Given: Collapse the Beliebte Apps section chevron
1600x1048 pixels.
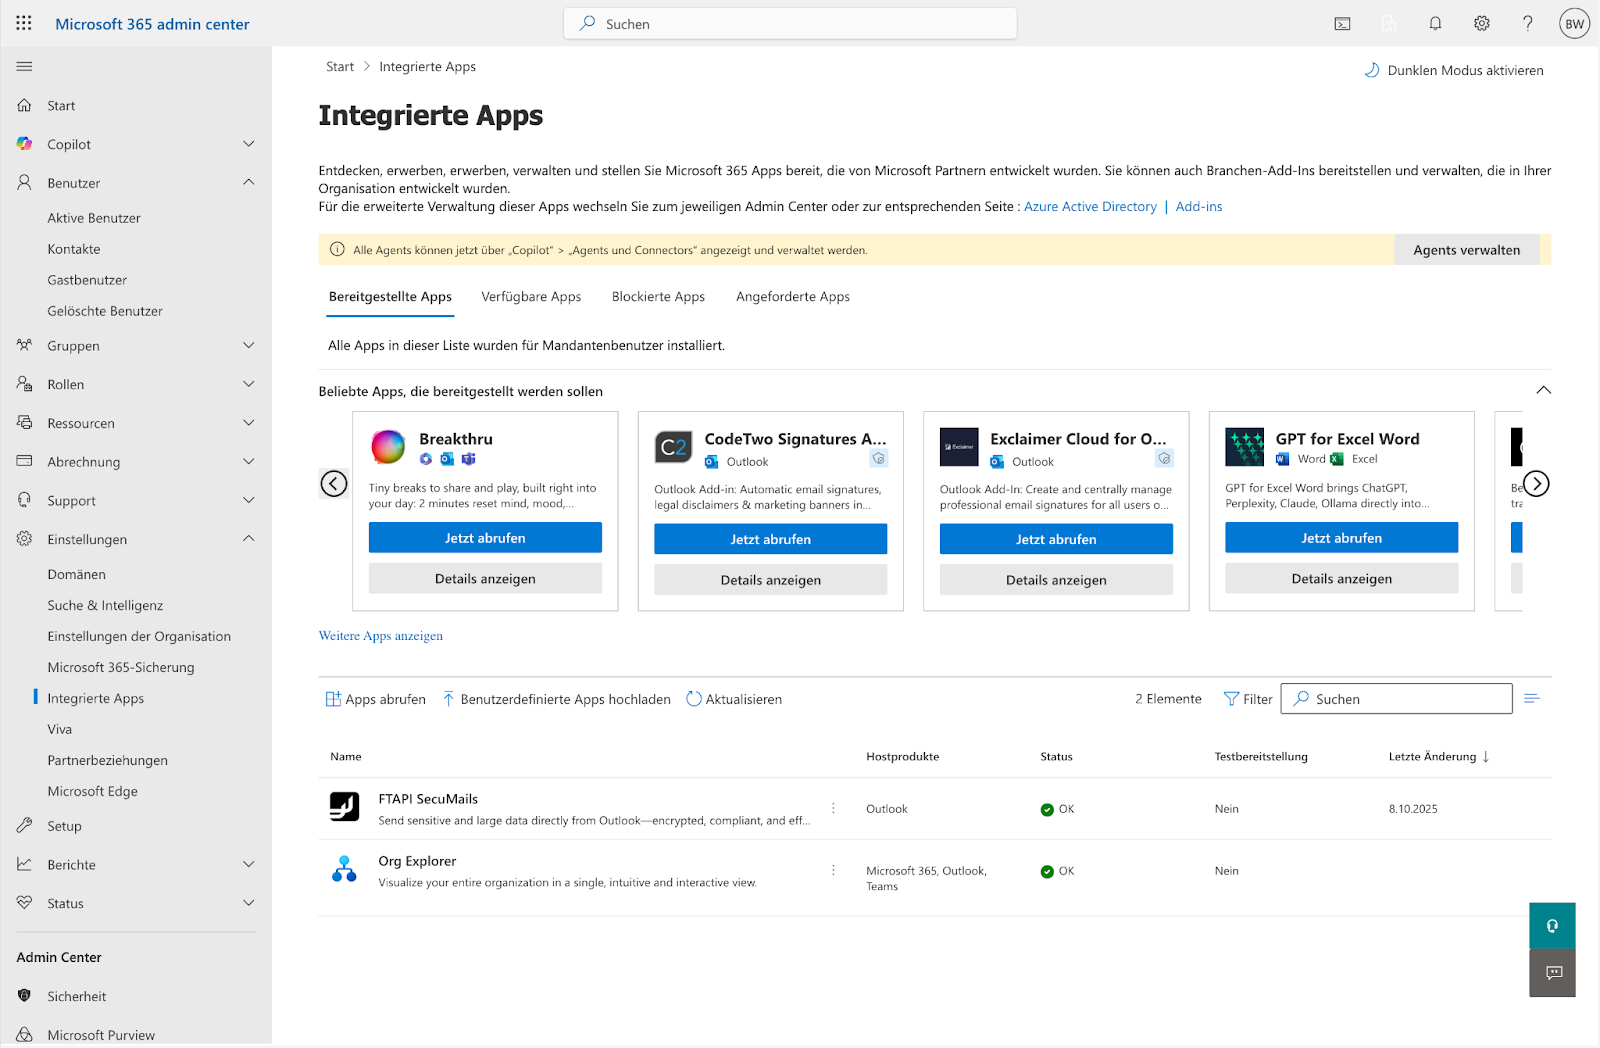Looking at the screenshot, I should [x=1543, y=390].
